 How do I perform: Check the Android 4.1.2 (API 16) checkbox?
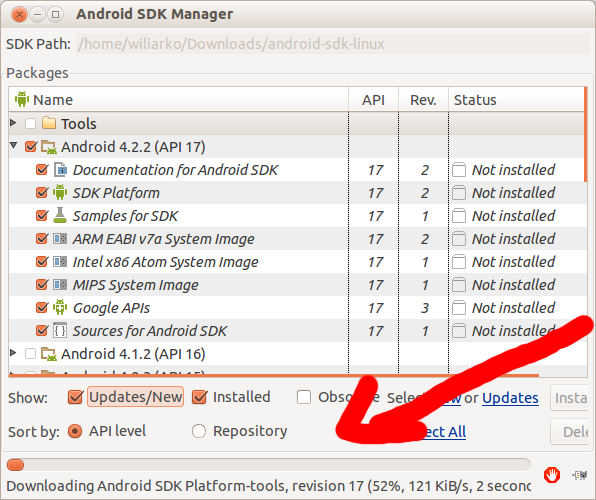[30, 354]
